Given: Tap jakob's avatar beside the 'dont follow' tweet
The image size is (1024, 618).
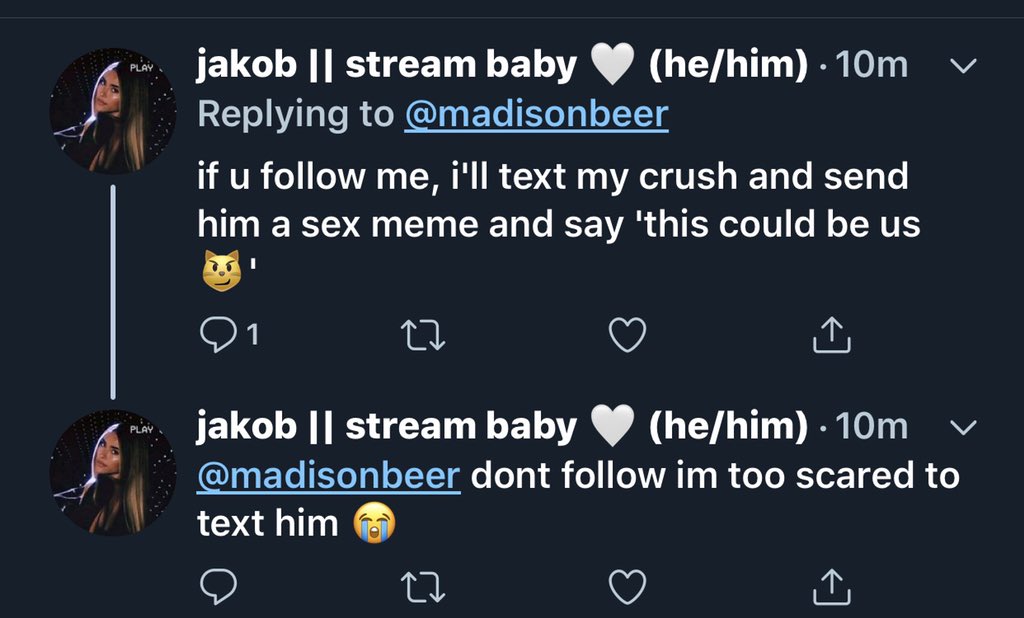Looking at the screenshot, I should coord(113,472).
